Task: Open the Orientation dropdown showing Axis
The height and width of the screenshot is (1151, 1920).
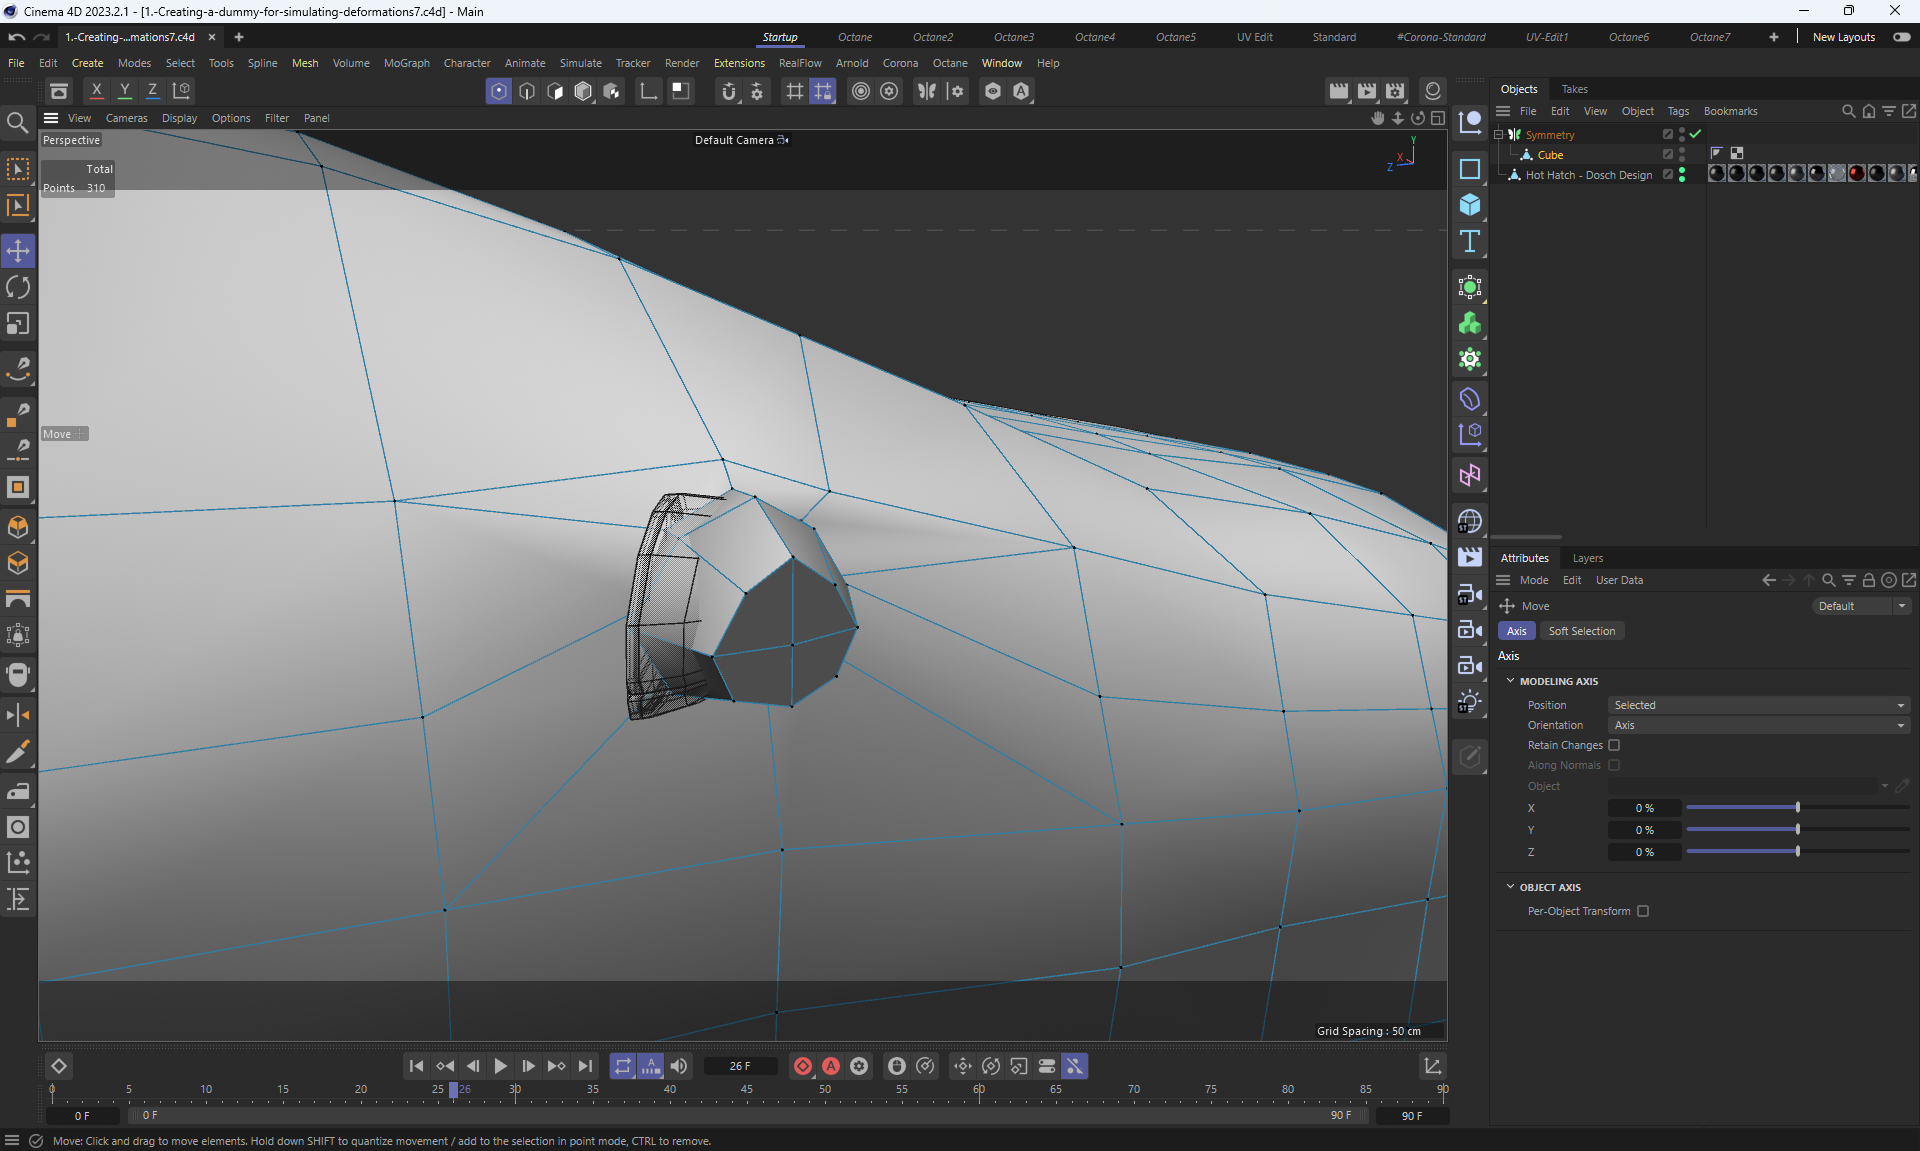Action: pyautogui.click(x=1758, y=725)
